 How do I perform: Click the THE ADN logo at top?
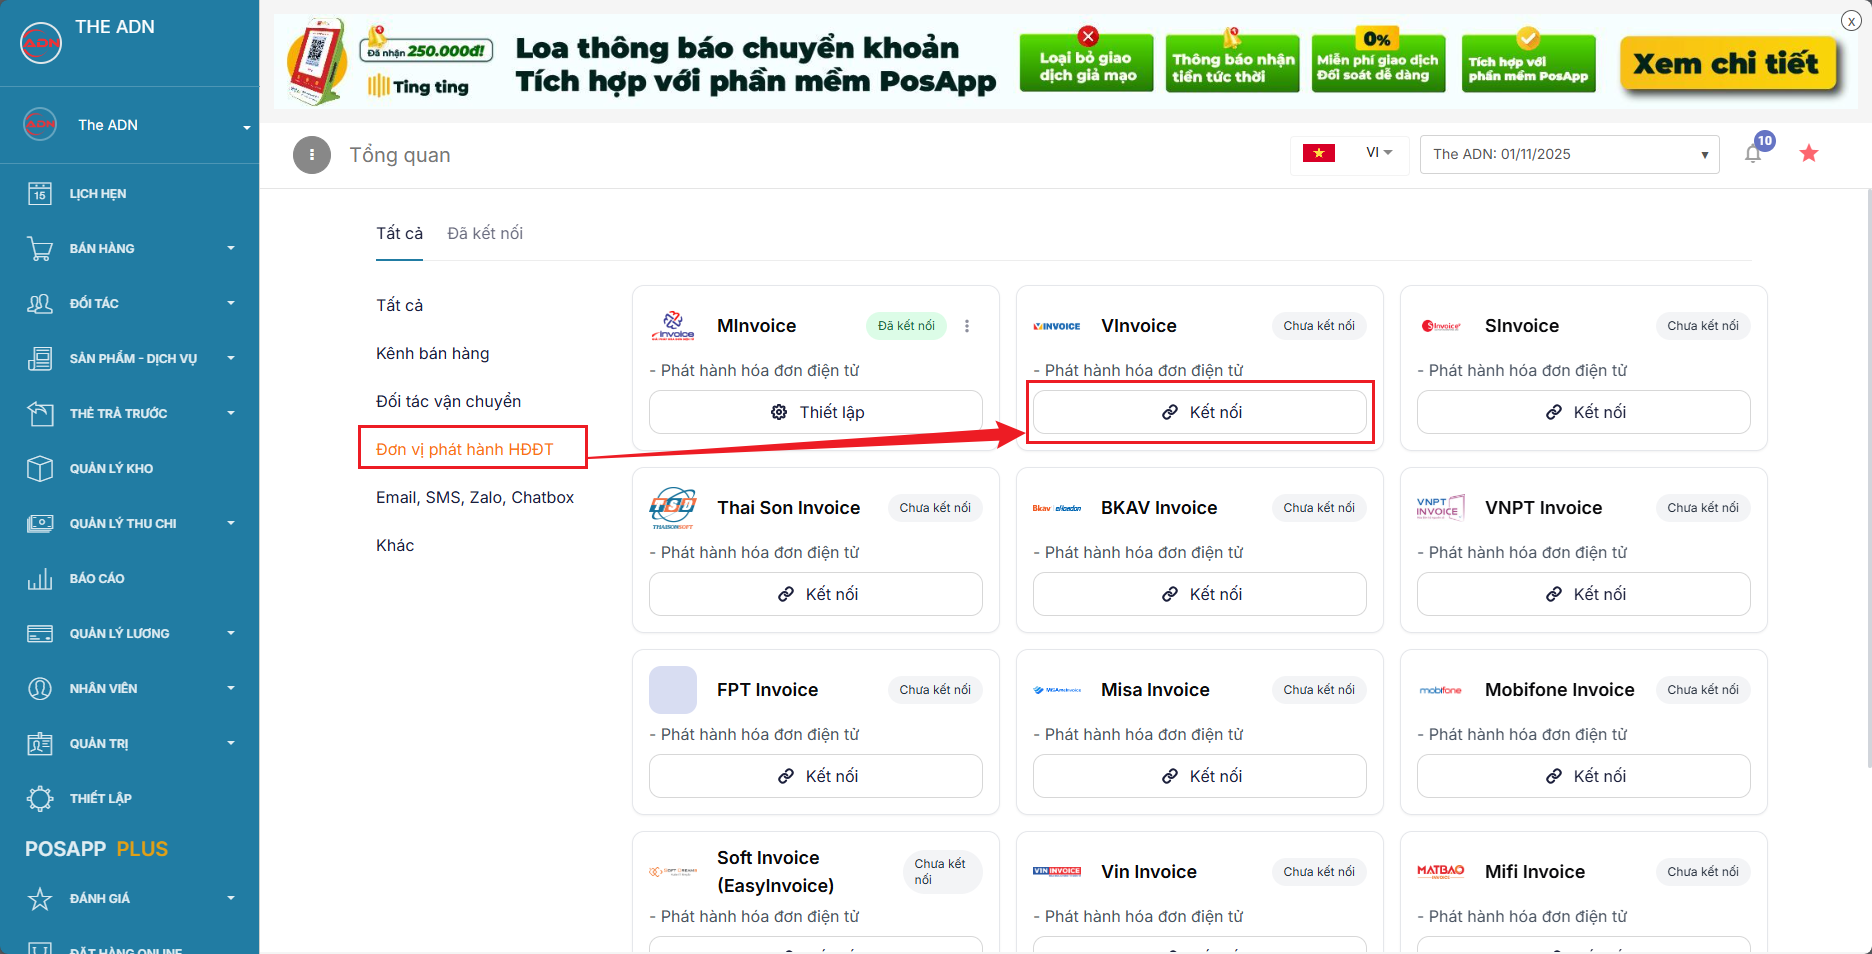(41, 43)
